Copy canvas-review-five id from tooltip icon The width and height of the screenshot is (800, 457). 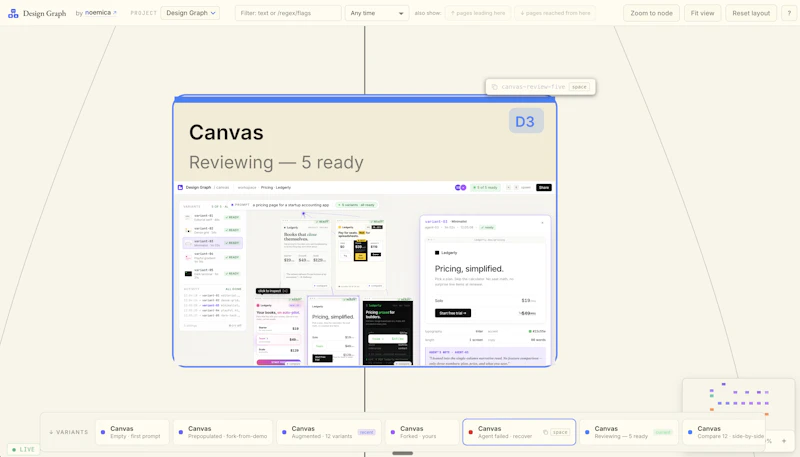pyautogui.click(x=494, y=87)
